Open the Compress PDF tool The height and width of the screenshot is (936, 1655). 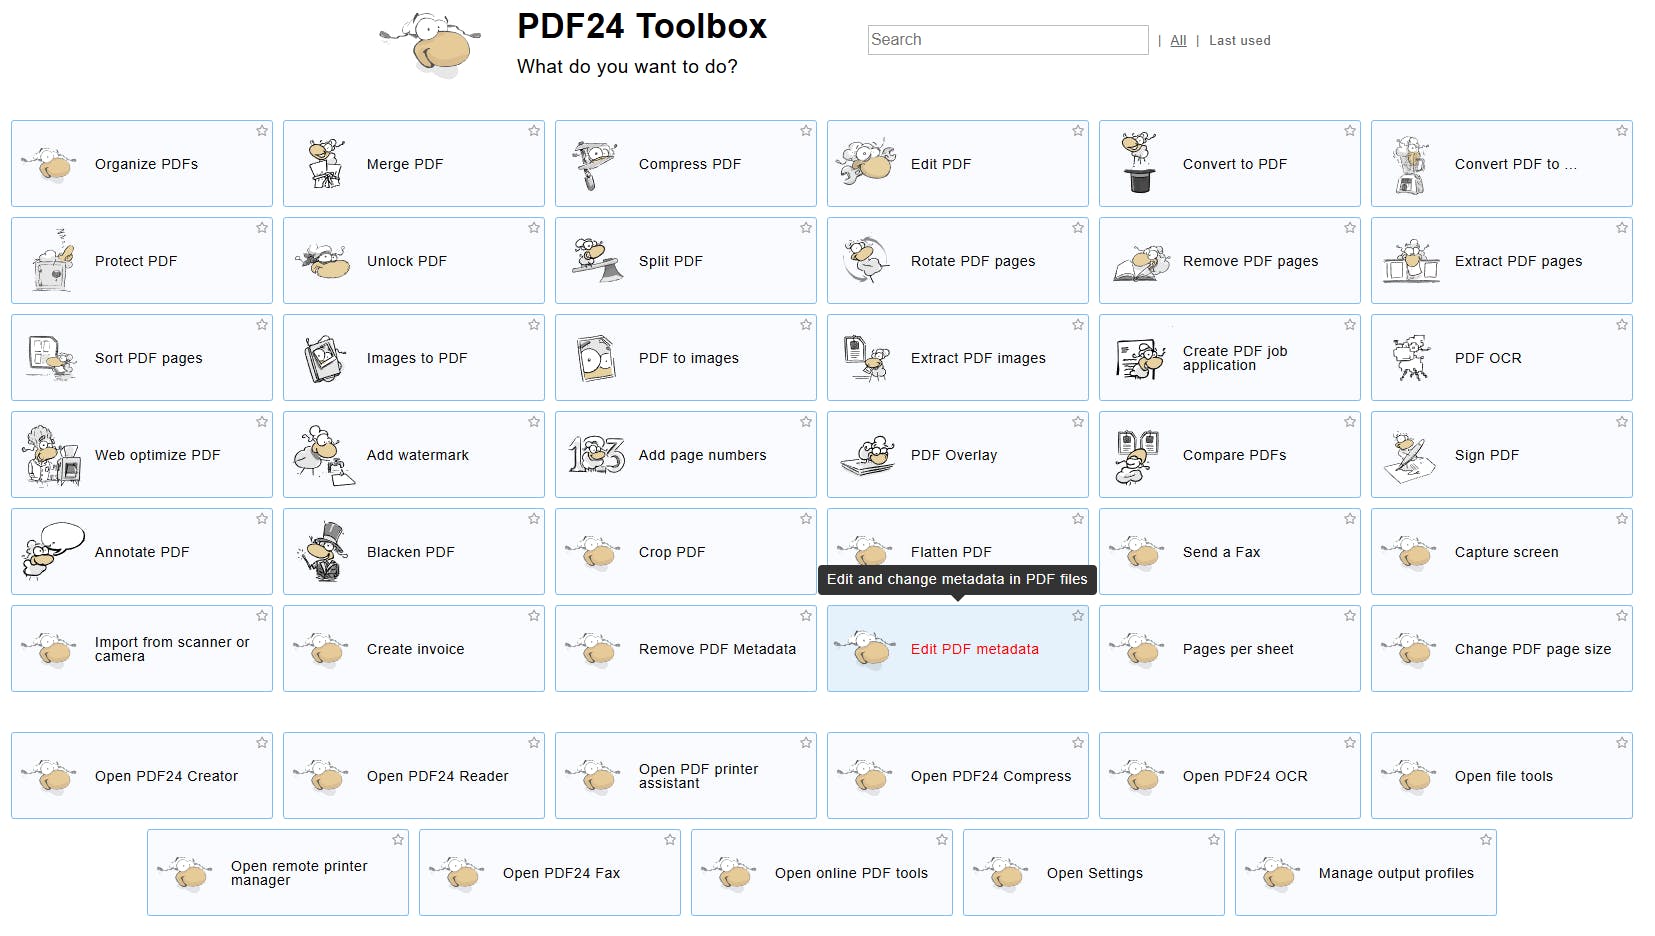pyautogui.click(x=688, y=164)
